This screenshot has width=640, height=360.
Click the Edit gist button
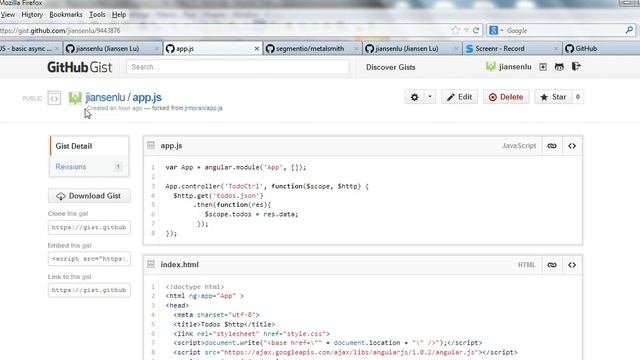click(x=459, y=97)
